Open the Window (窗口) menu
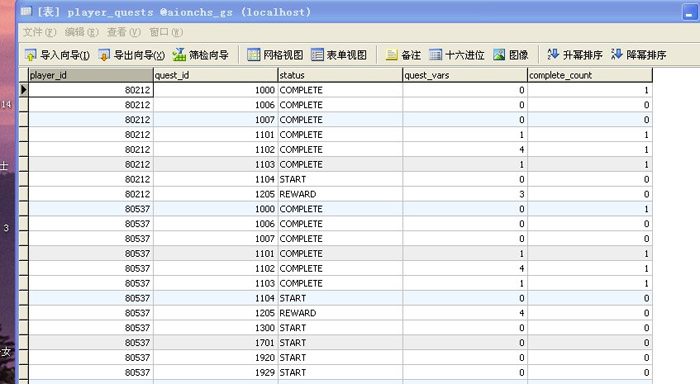 point(166,32)
